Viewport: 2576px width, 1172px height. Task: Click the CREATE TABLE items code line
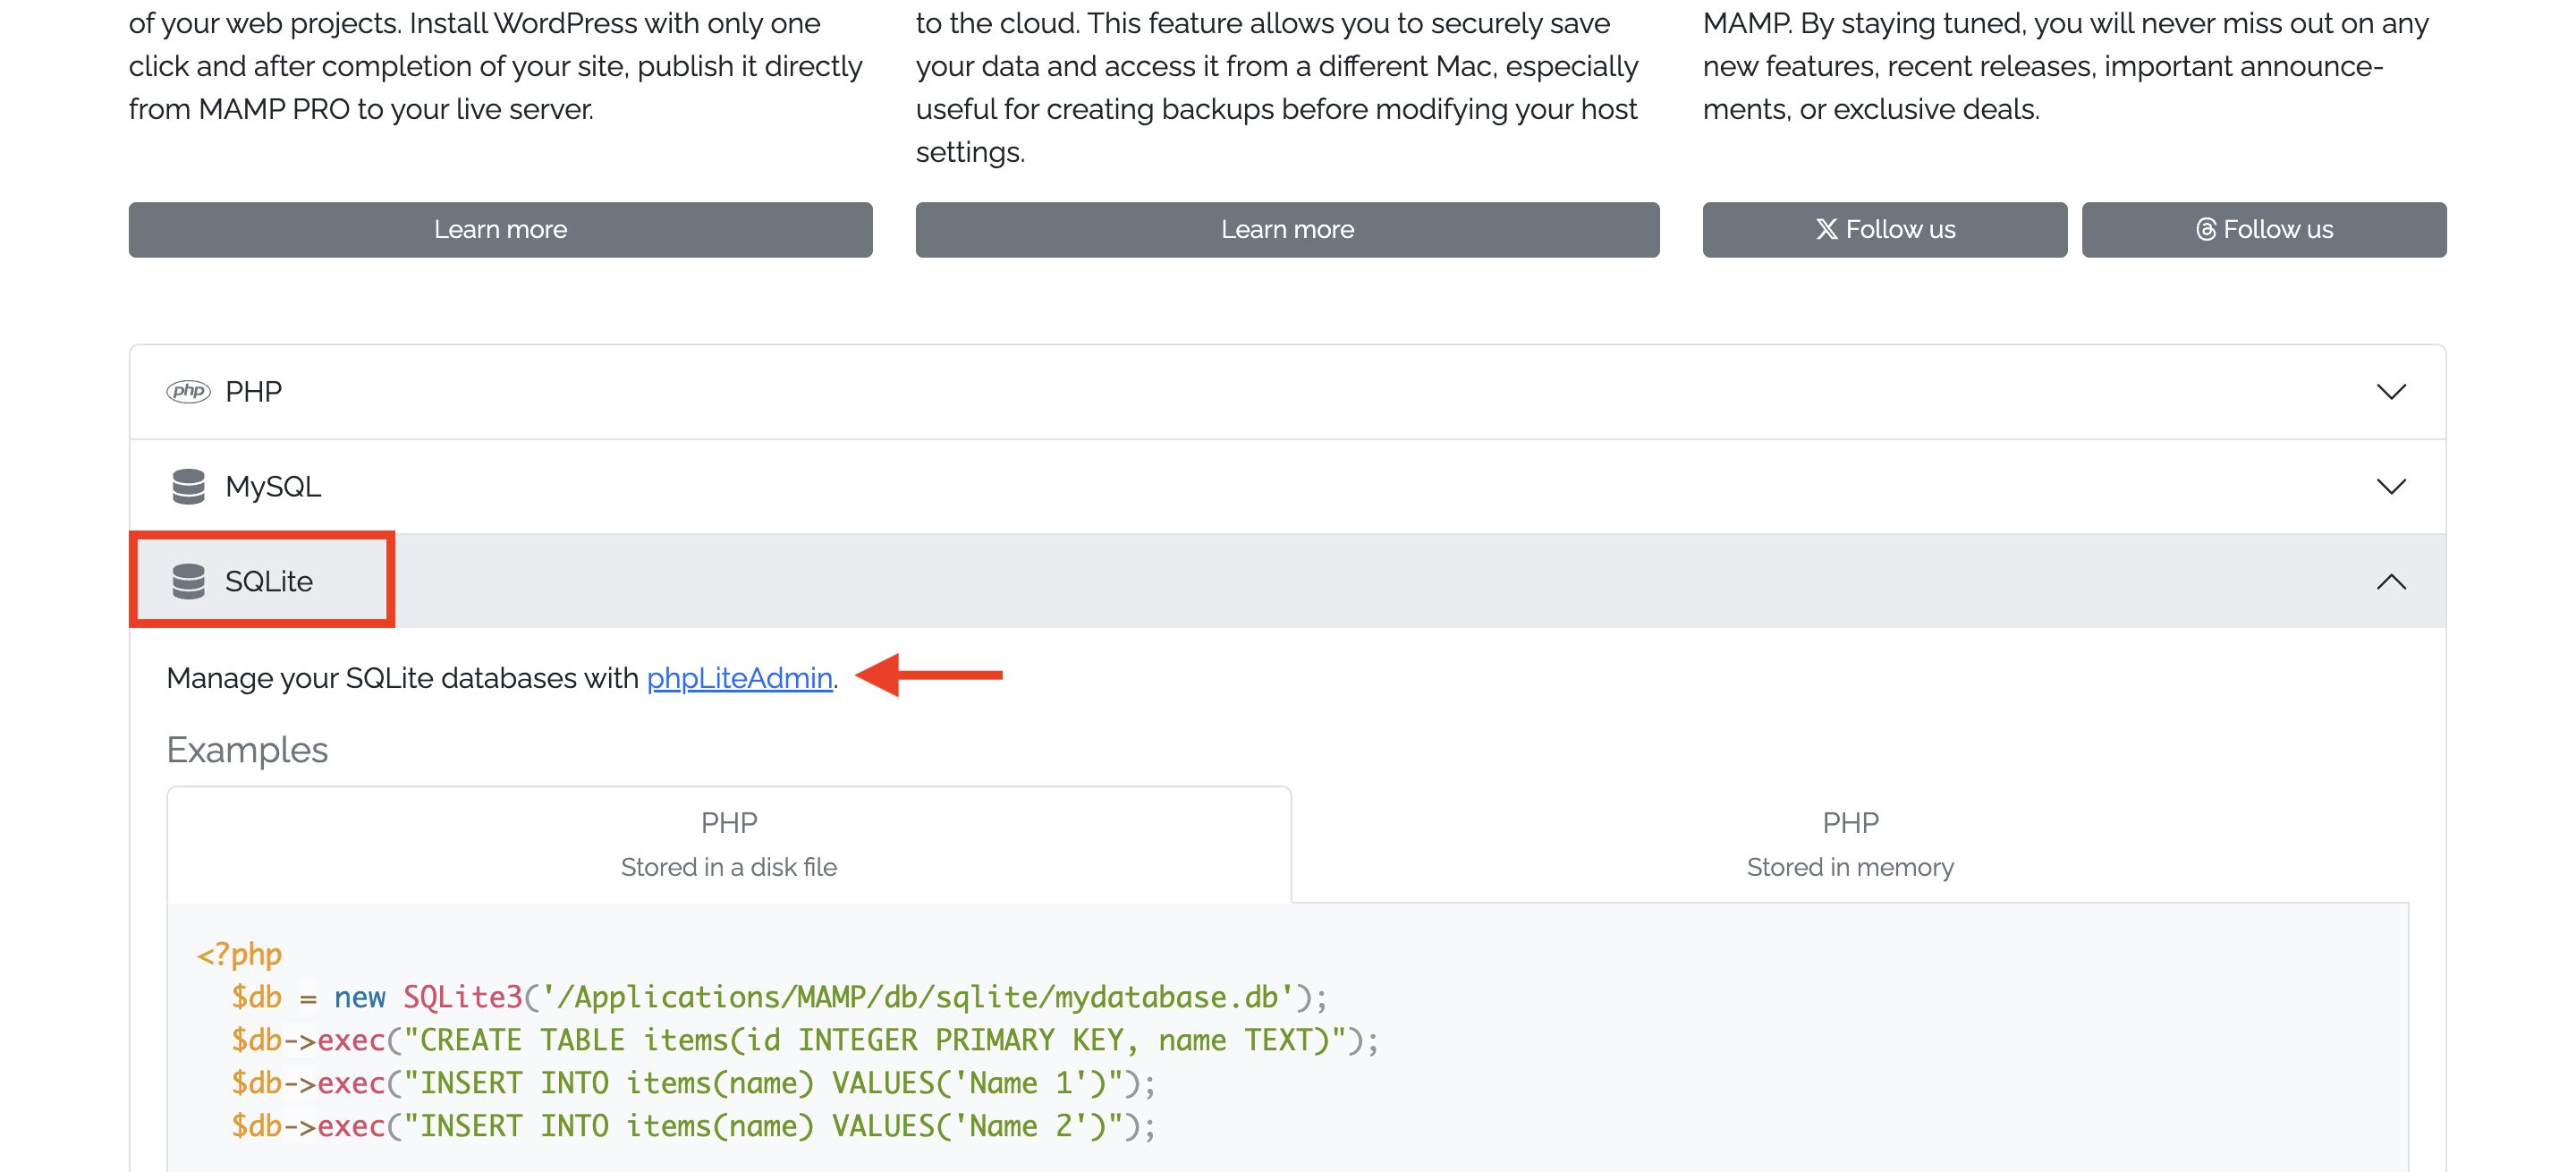[805, 1040]
